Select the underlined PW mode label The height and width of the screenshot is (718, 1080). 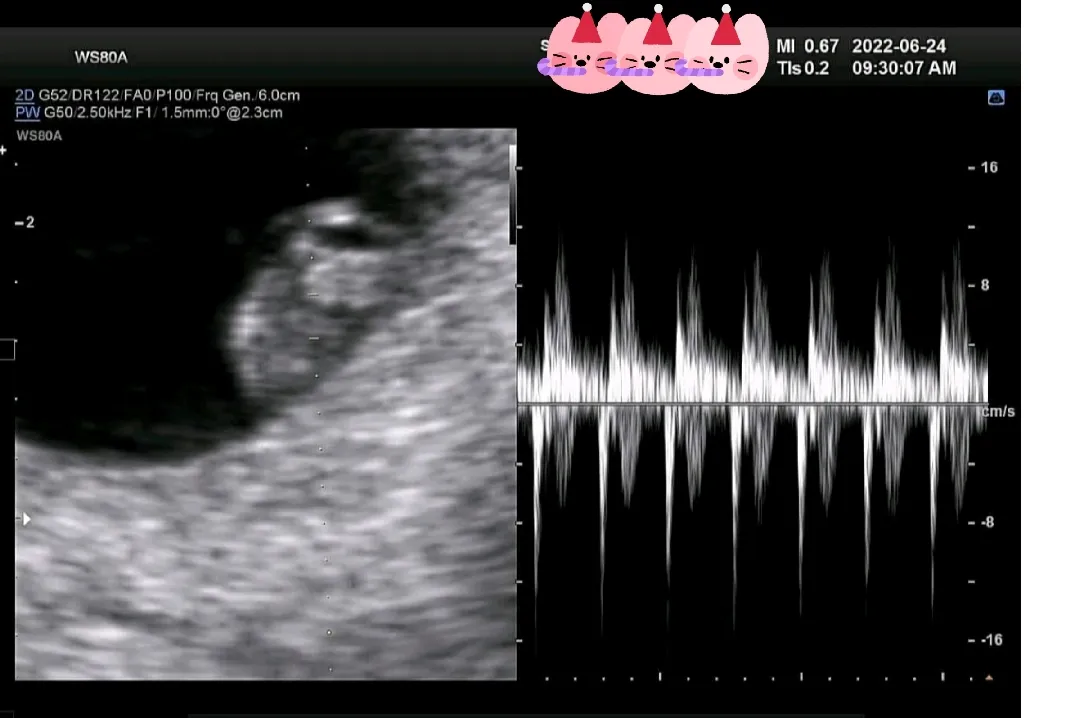(28, 112)
